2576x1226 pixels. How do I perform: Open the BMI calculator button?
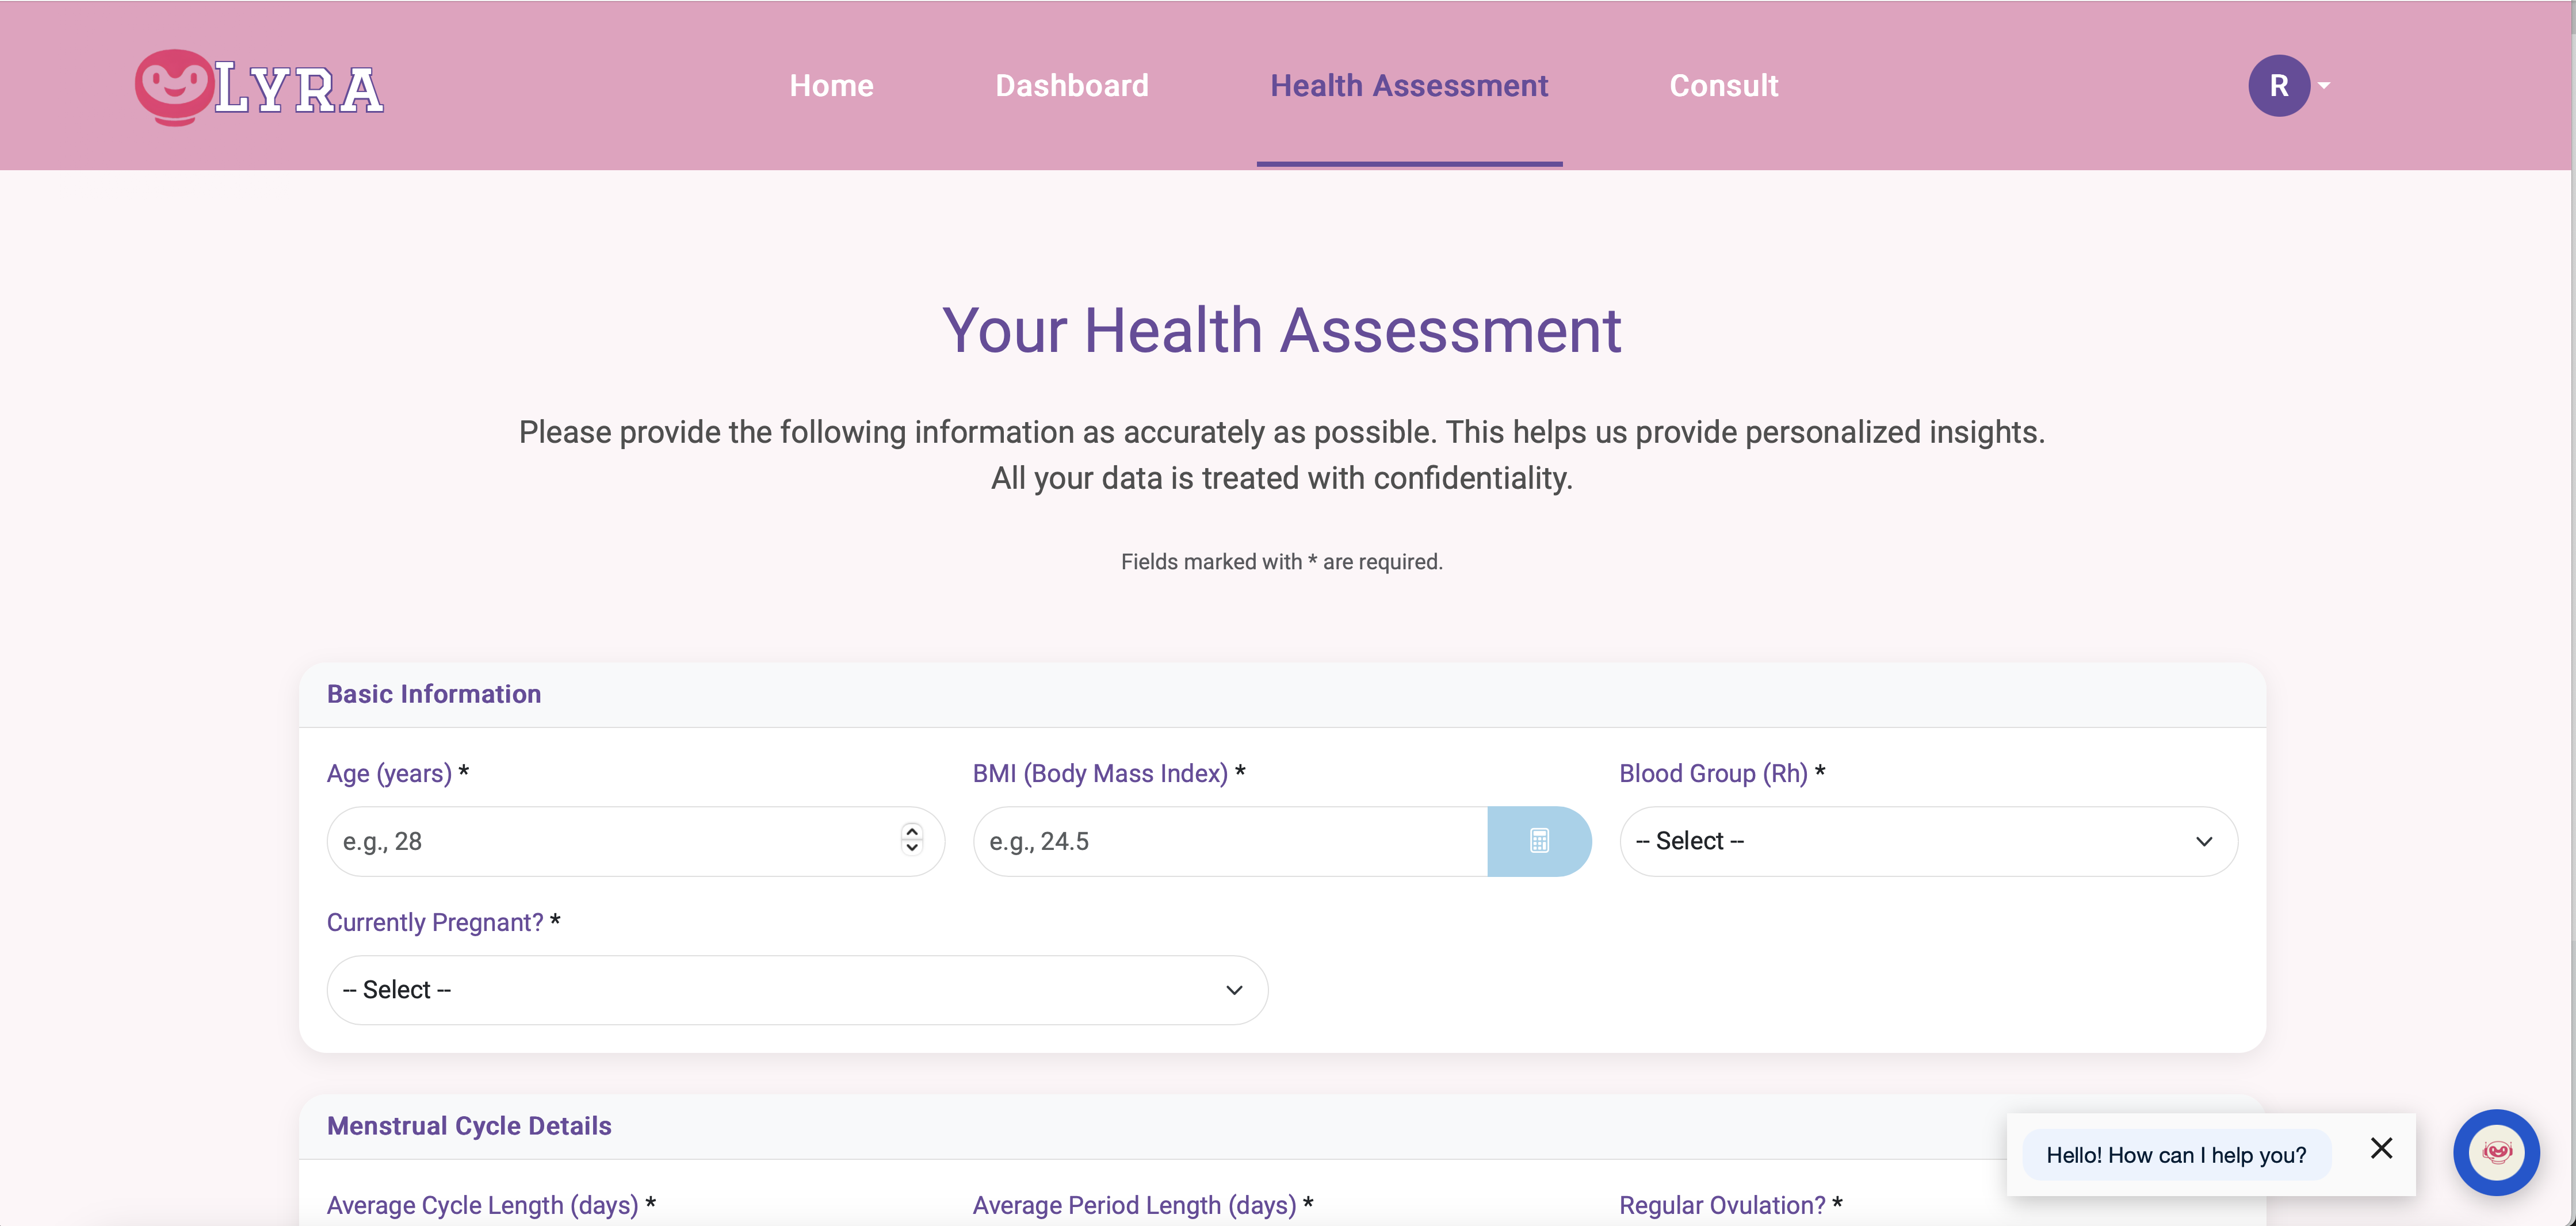coord(1538,841)
